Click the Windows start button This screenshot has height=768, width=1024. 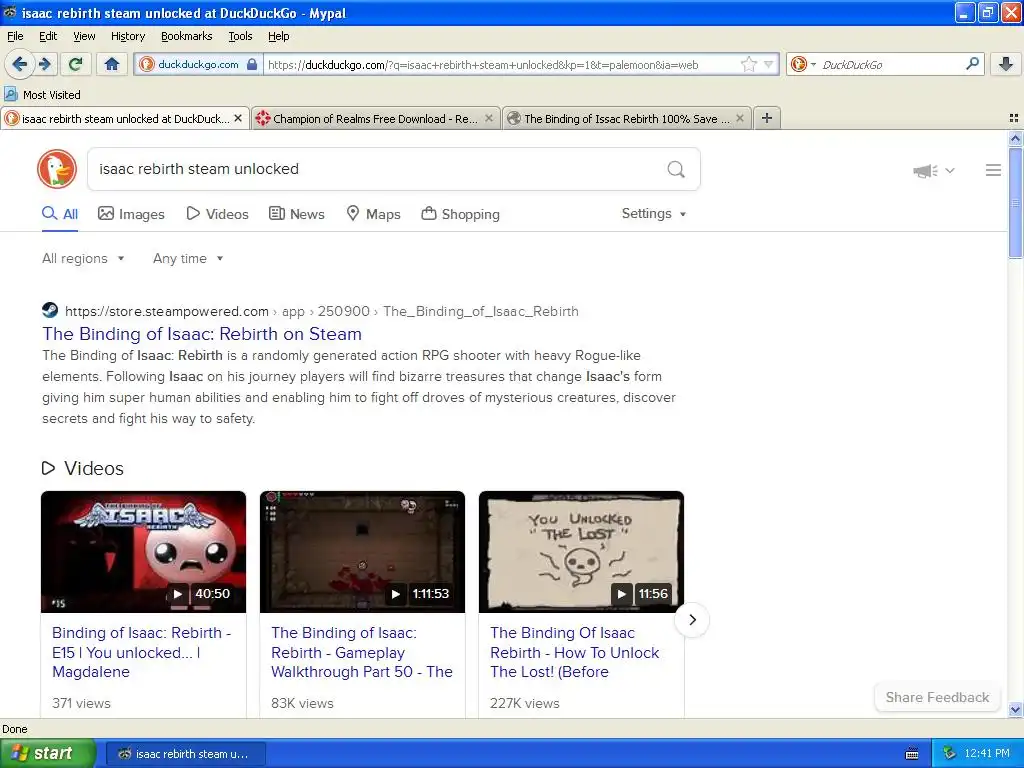pyautogui.click(x=47, y=753)
